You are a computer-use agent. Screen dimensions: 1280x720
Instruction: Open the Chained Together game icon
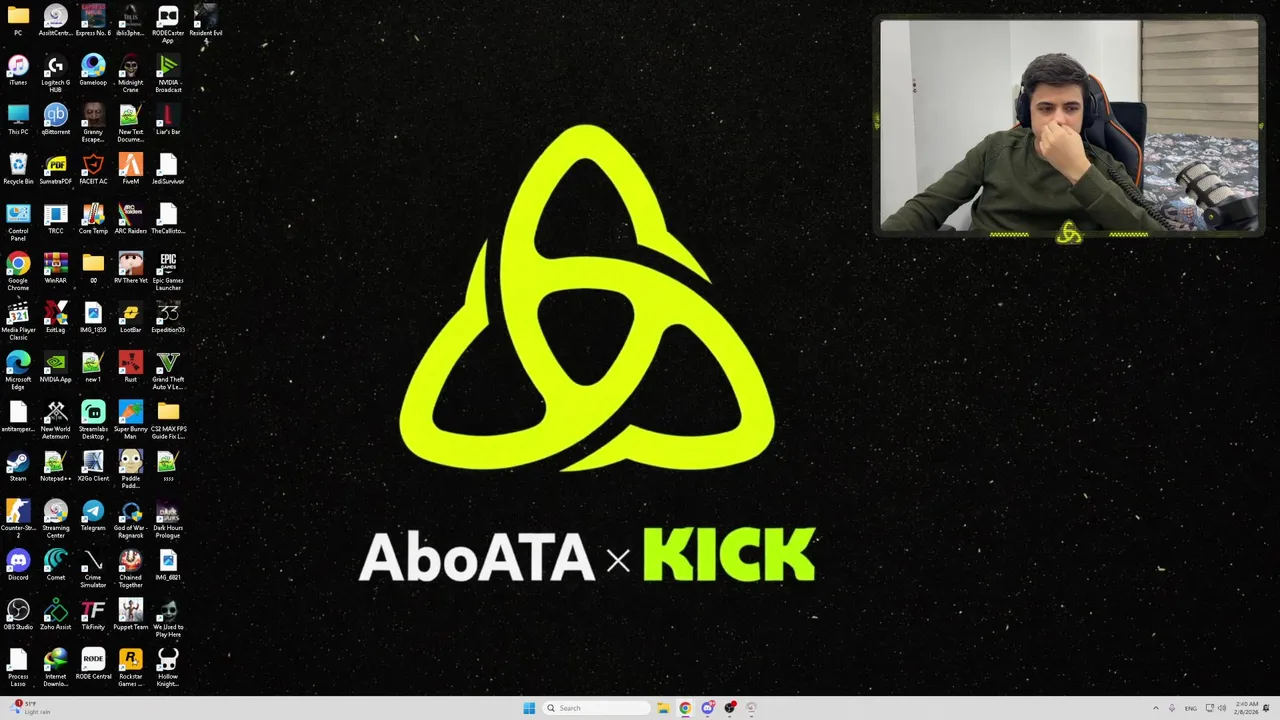[x=130, y=569]
